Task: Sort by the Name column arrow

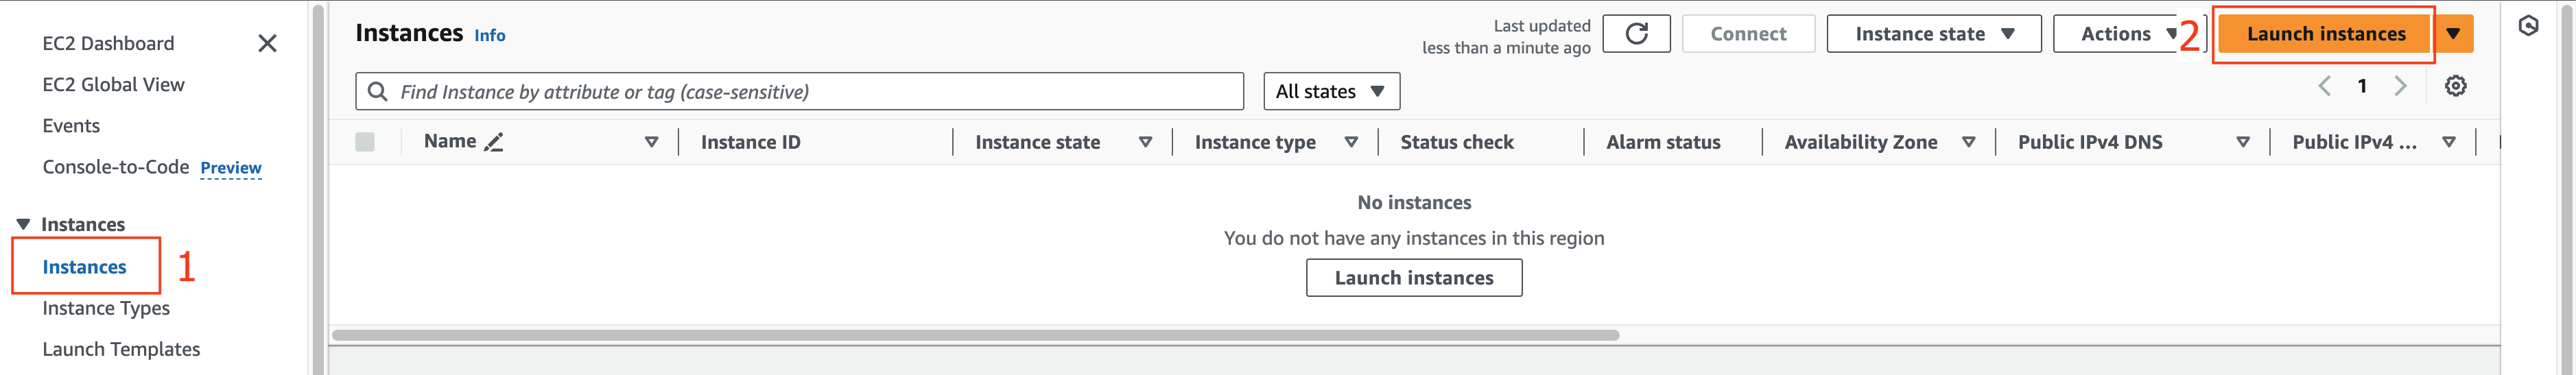Action: pyautogui.click(x=651, y=142)
